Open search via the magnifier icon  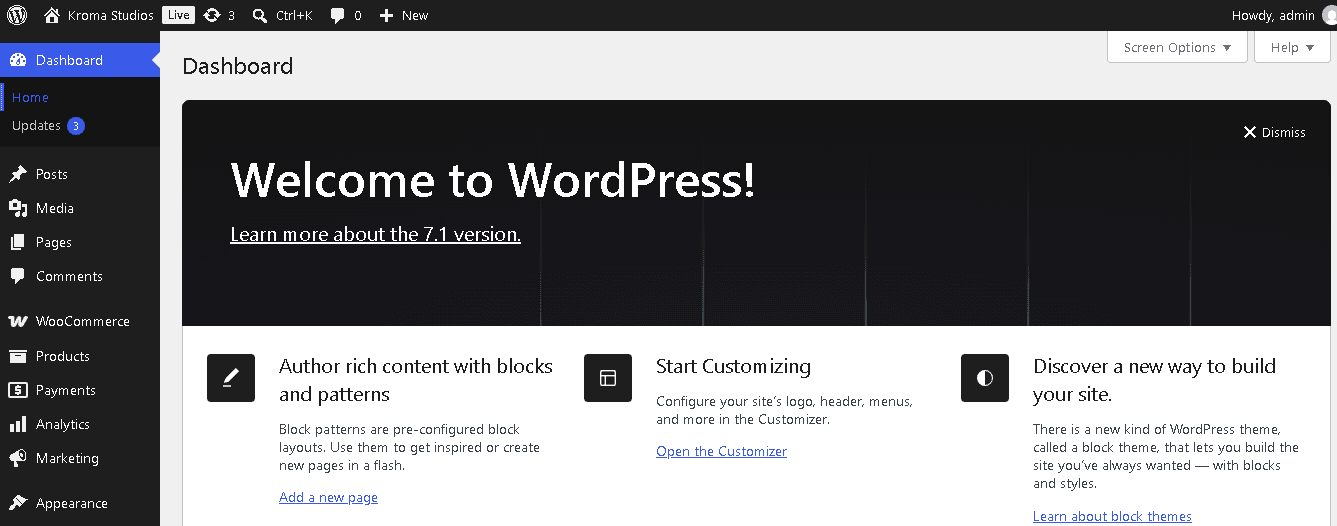click(x=260, y=16)
